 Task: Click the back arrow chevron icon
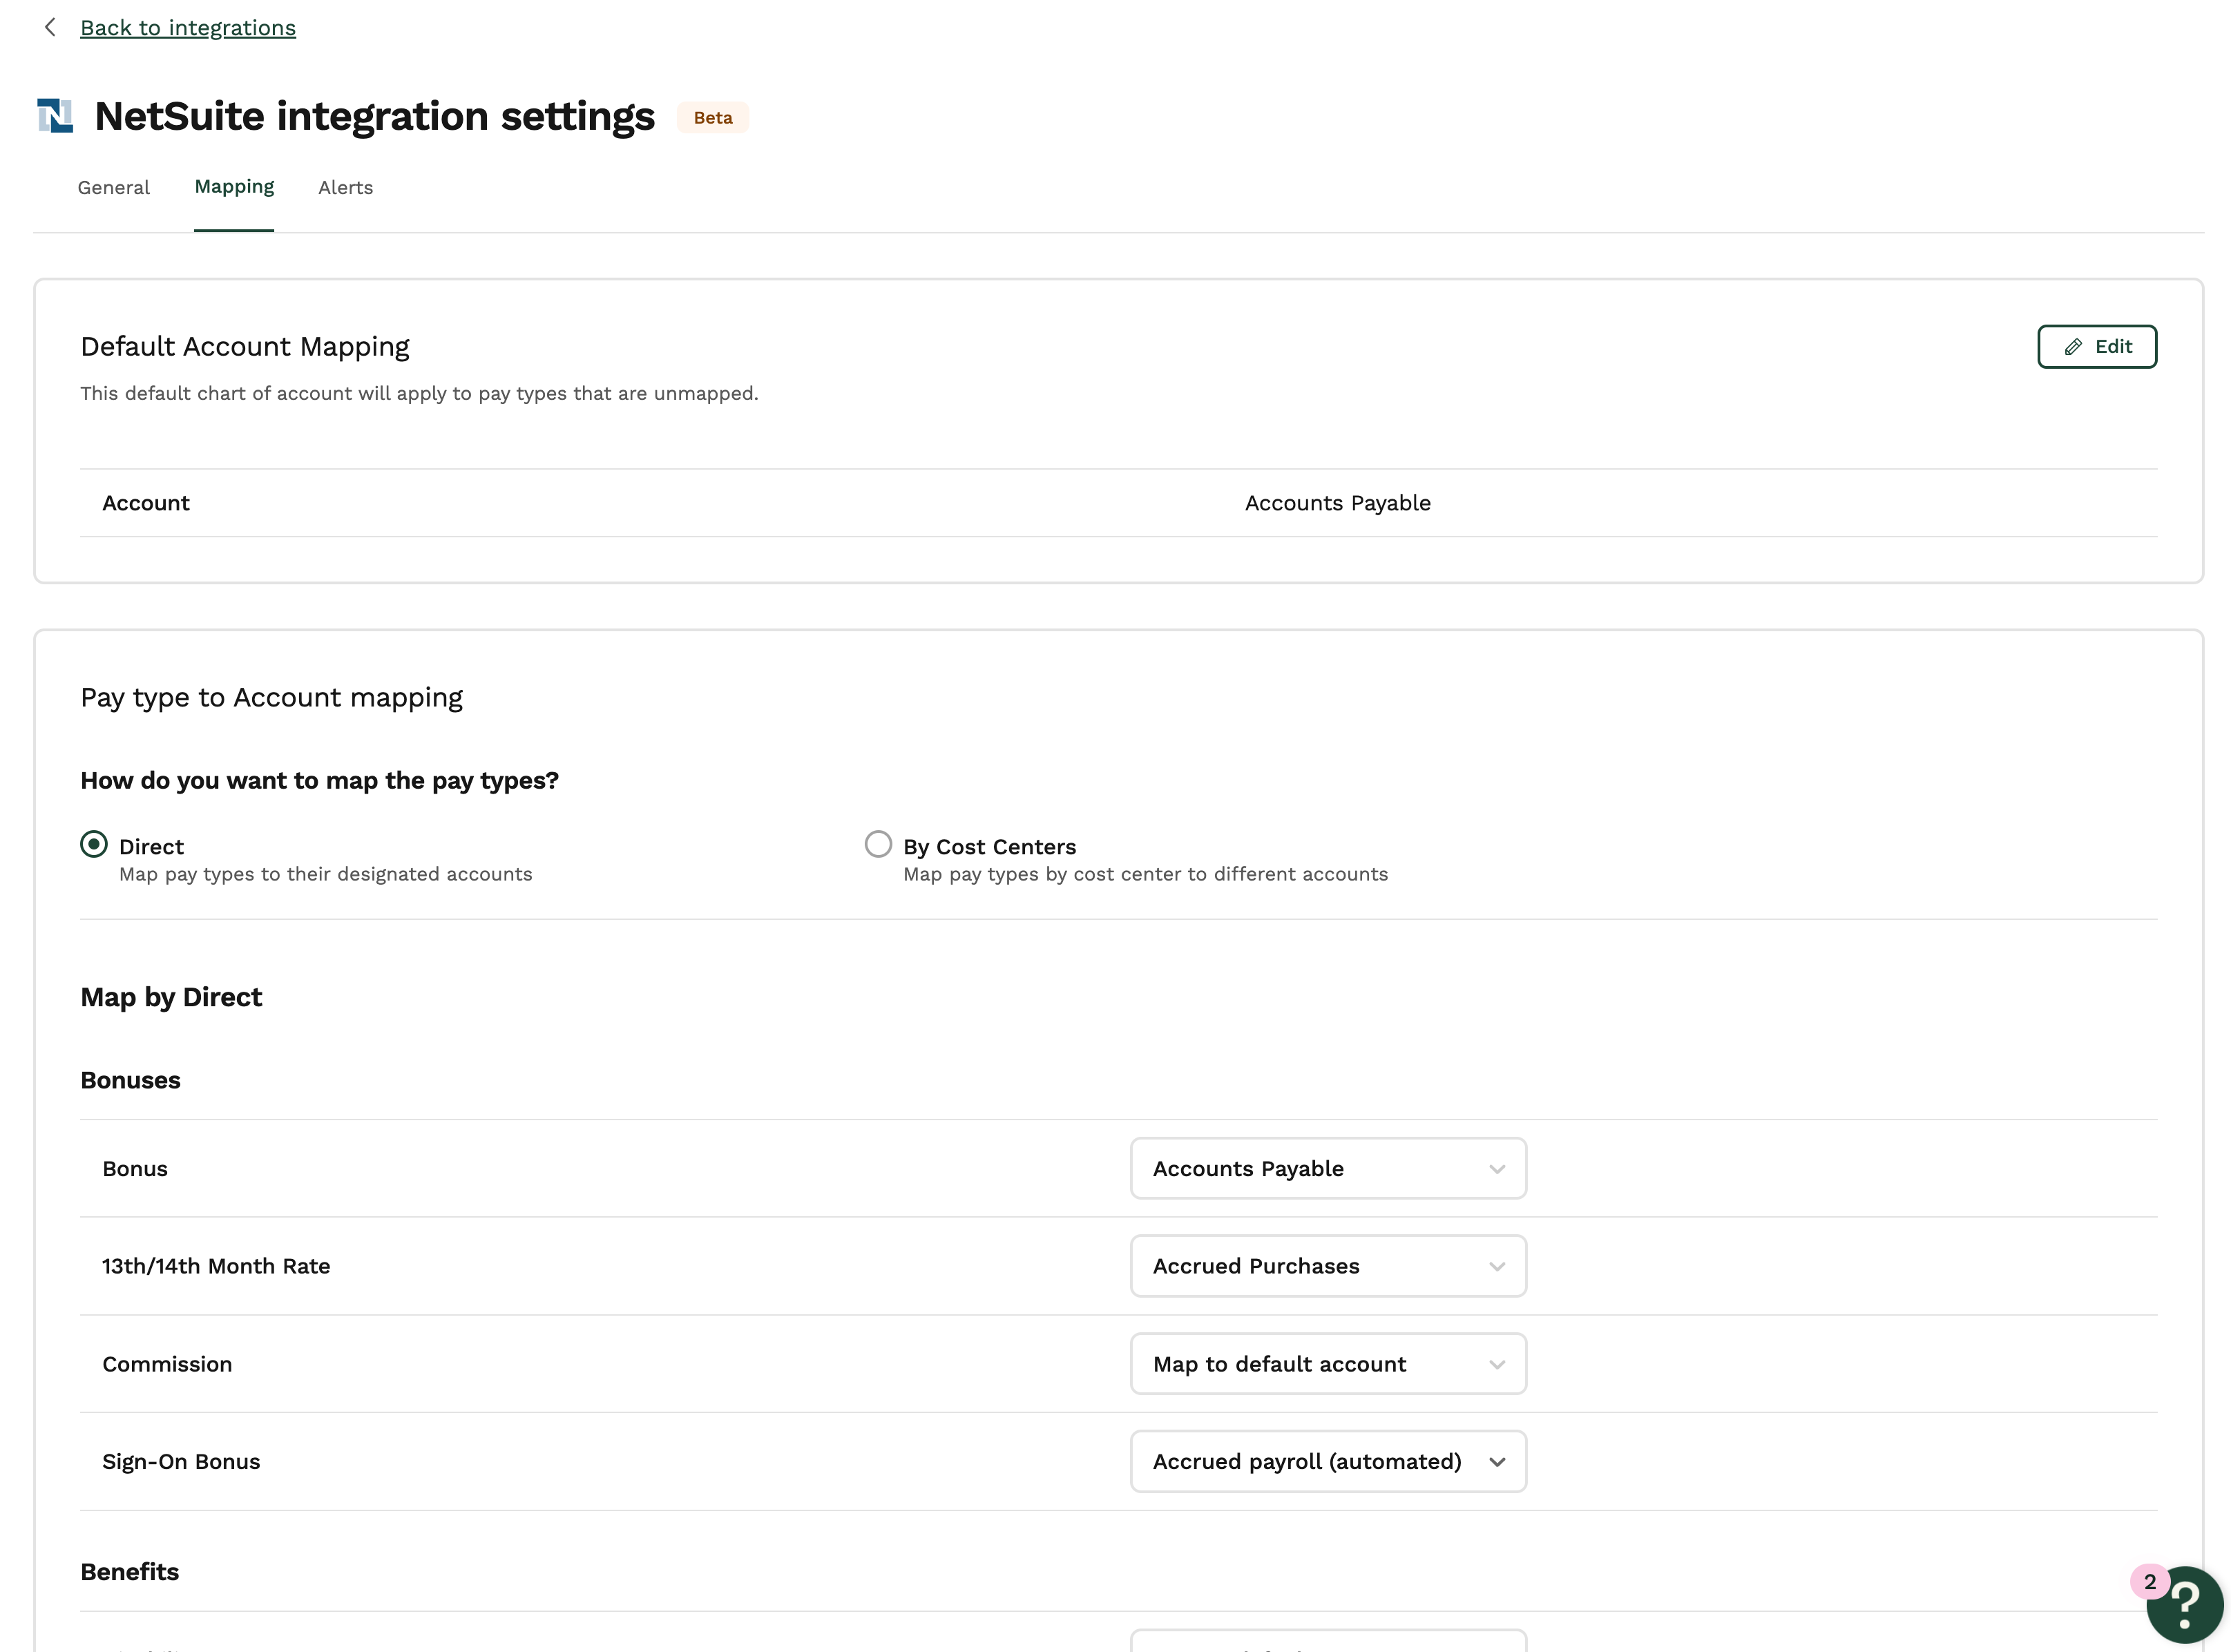pyautogui.click(x=50, y=27)
